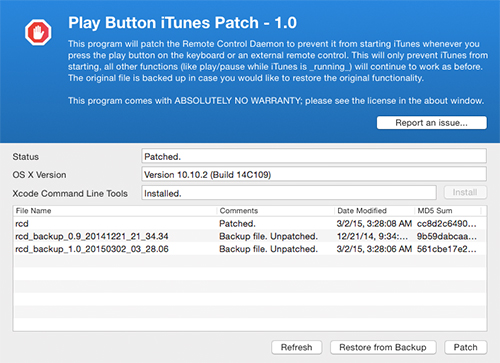This screenshot has width=500, height=363.
Task: Restore from Backup button click
Action: (383, 347)
